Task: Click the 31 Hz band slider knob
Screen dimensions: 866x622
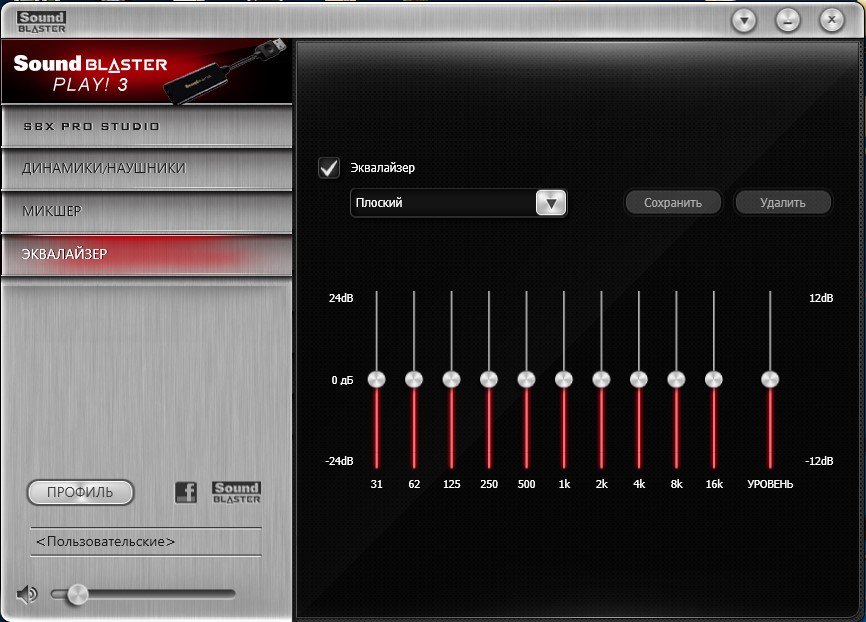Action: pyautogui.click(x=377, y=379)
